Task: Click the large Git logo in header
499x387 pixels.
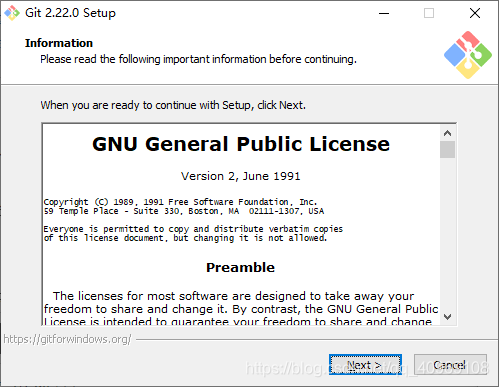Action: point(468,55)
